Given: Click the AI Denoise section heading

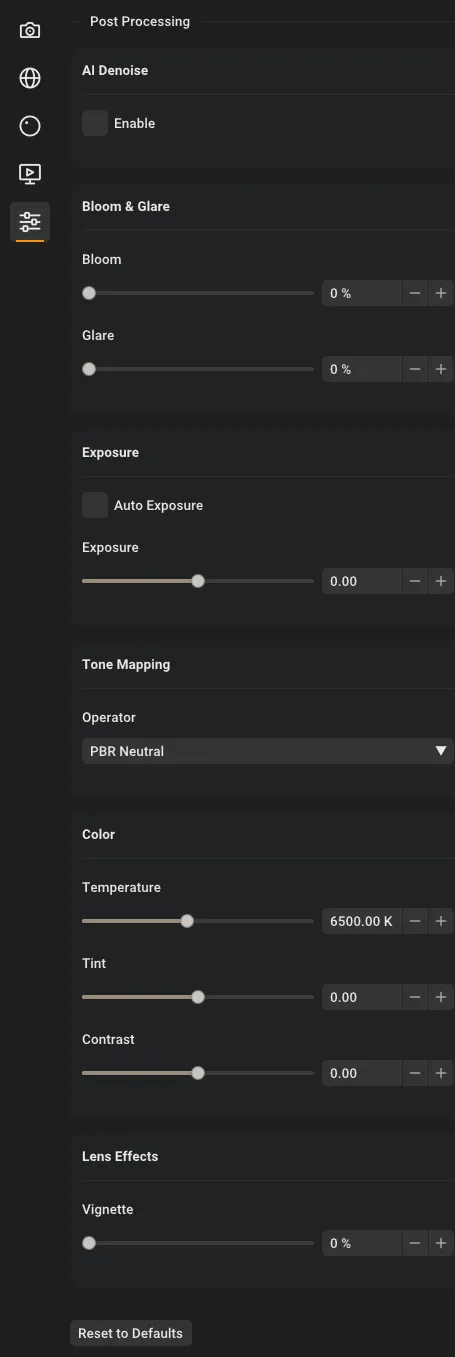Looking at the screenshot, I should (115, 71).
